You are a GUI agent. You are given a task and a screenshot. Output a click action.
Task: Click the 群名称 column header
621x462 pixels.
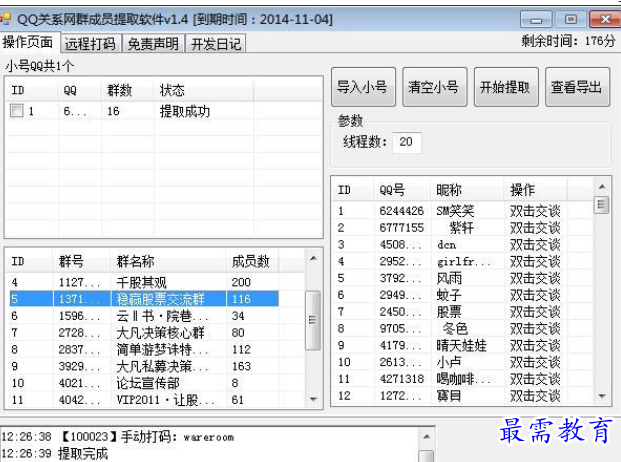168,261
